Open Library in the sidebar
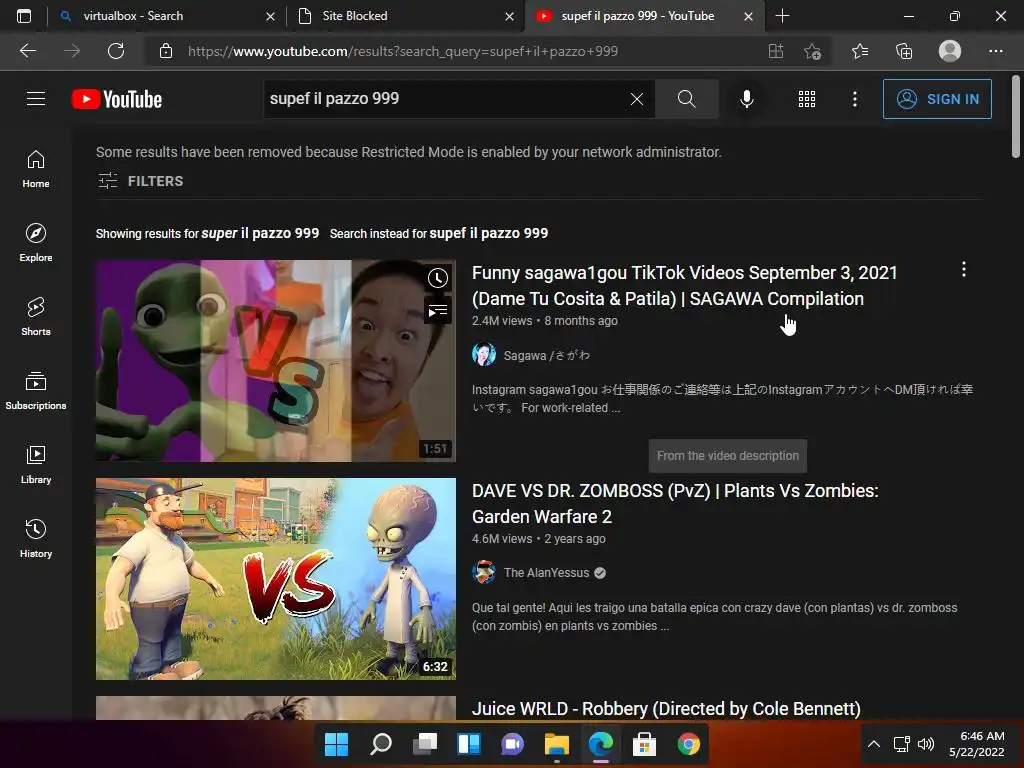 [x=36, y=464]
